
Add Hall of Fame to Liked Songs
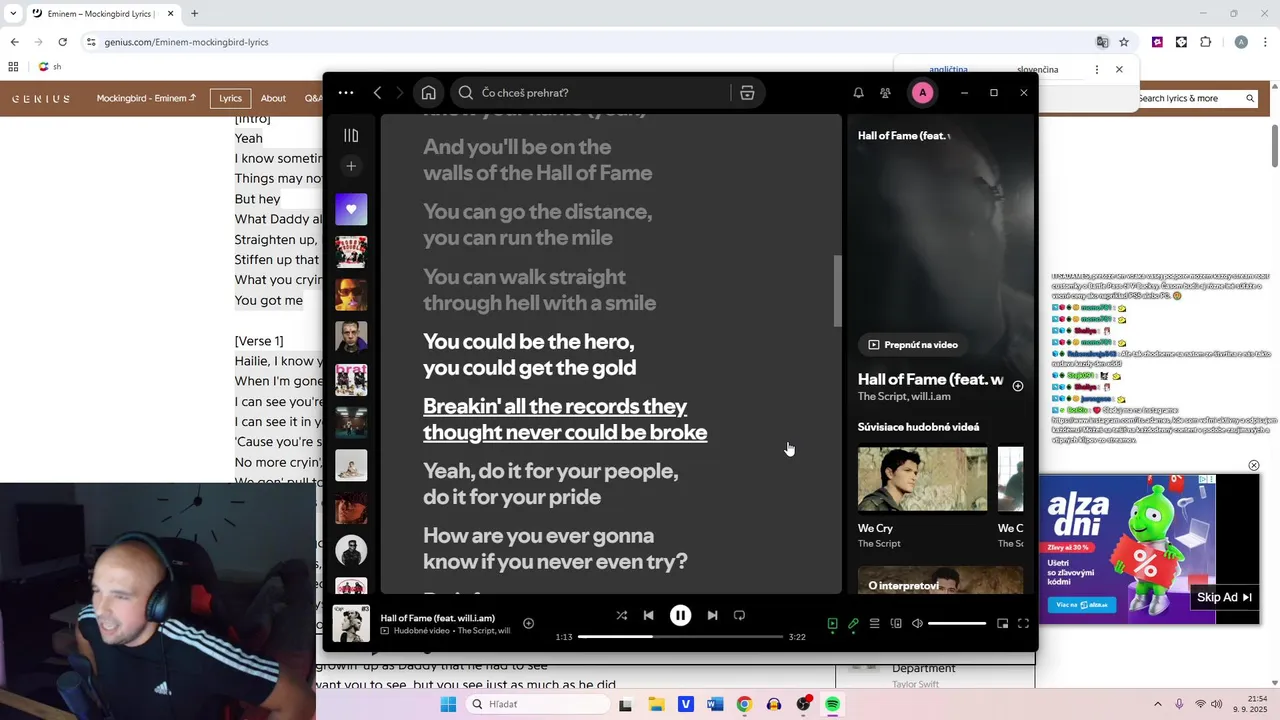(x=528, y=623)
